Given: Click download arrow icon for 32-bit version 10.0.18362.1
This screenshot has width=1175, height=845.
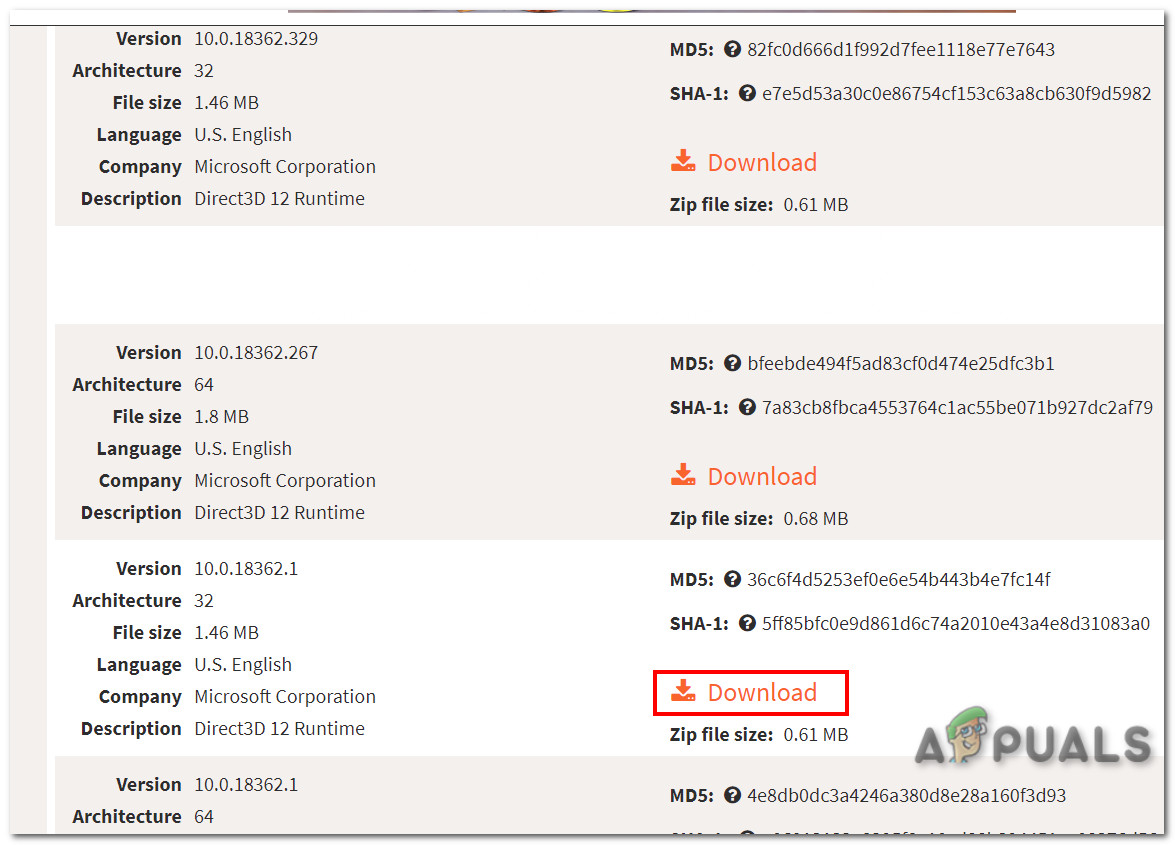Looking at the screenshot, I should click(x=683, y=690).
